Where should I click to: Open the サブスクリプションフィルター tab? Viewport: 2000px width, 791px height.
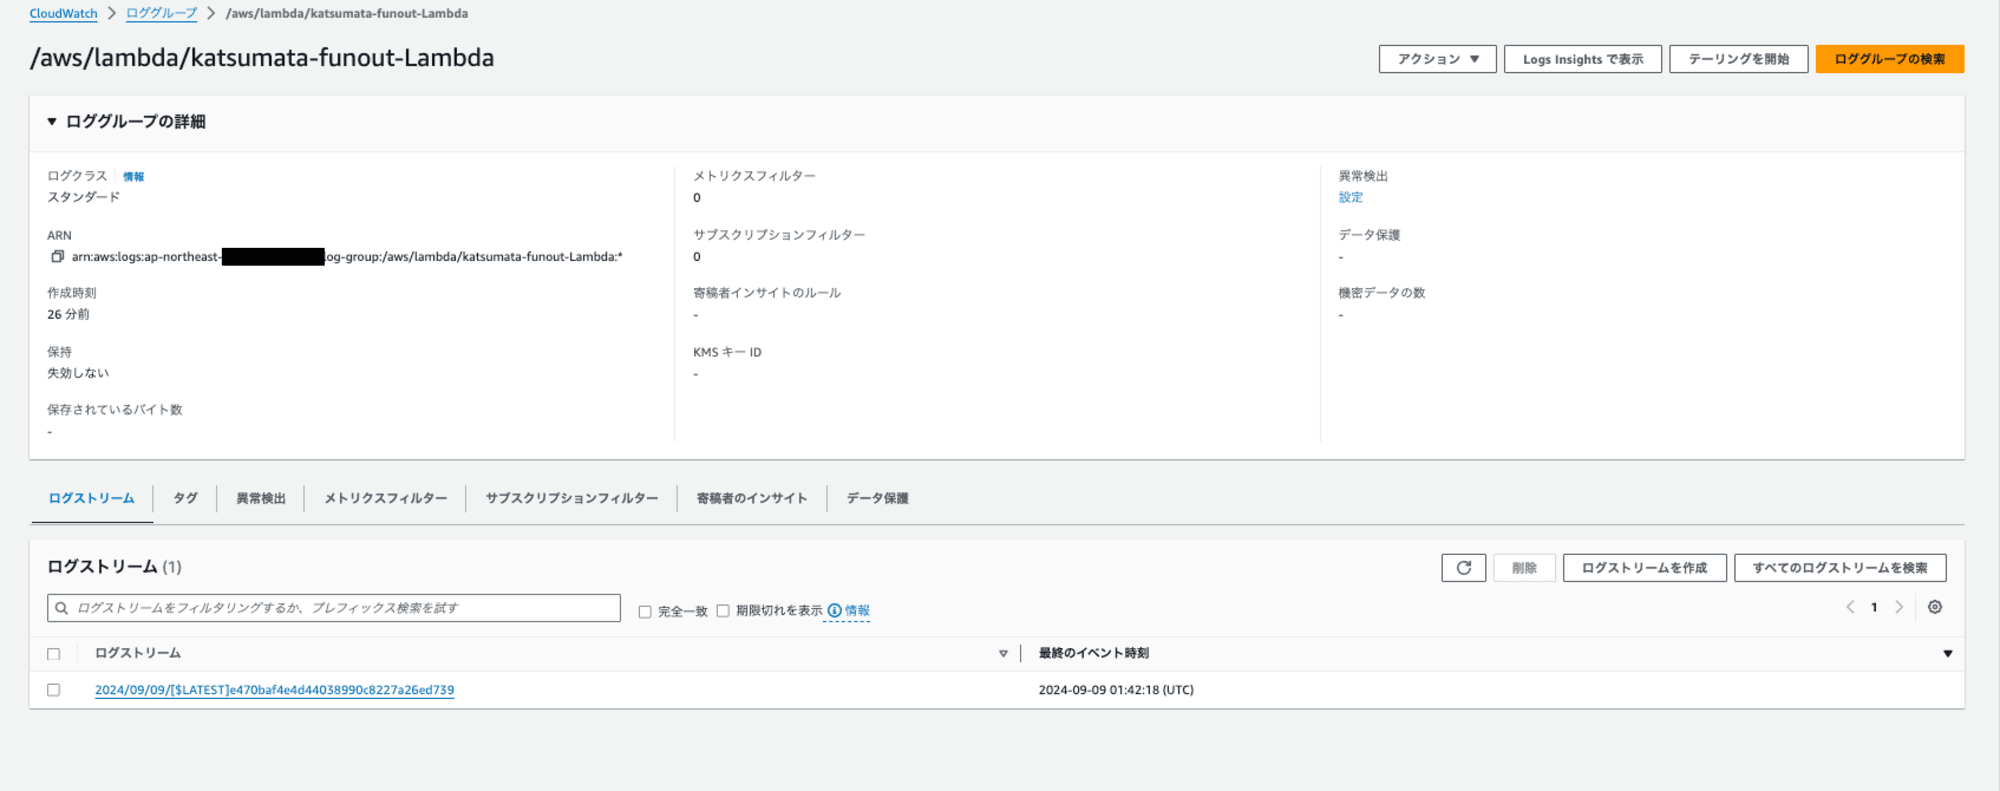[x=572, y=498]
